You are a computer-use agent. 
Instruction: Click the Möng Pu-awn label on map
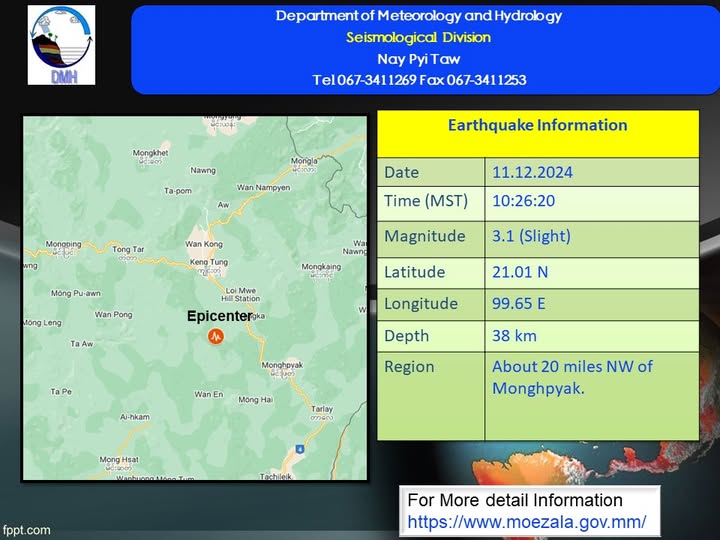(76, 293)
